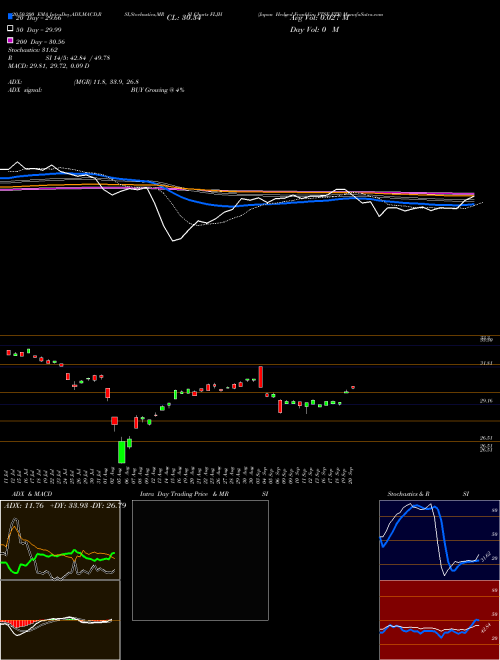Click the 'SI 14/3: 42.84 / 49.78' value
The image size is (500, 660).
(x=78, y=58)
